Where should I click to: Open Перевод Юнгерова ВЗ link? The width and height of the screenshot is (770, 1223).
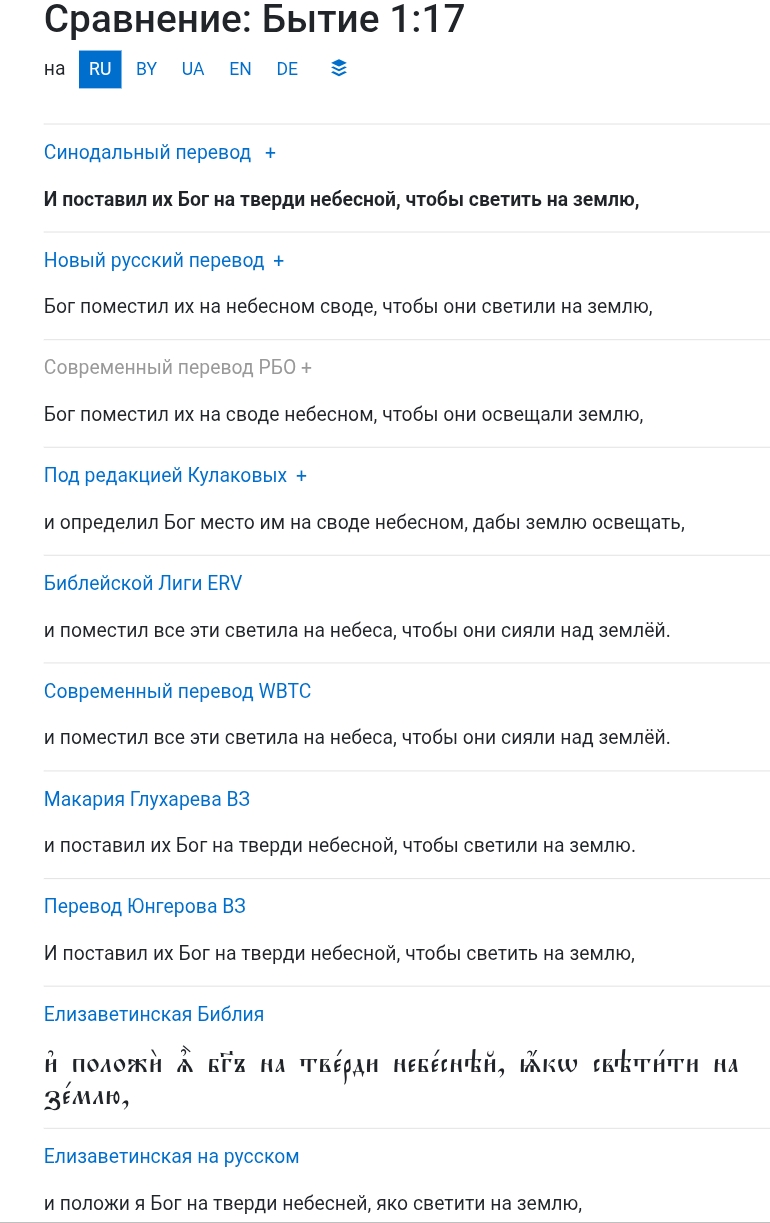(x=144, y=906)
